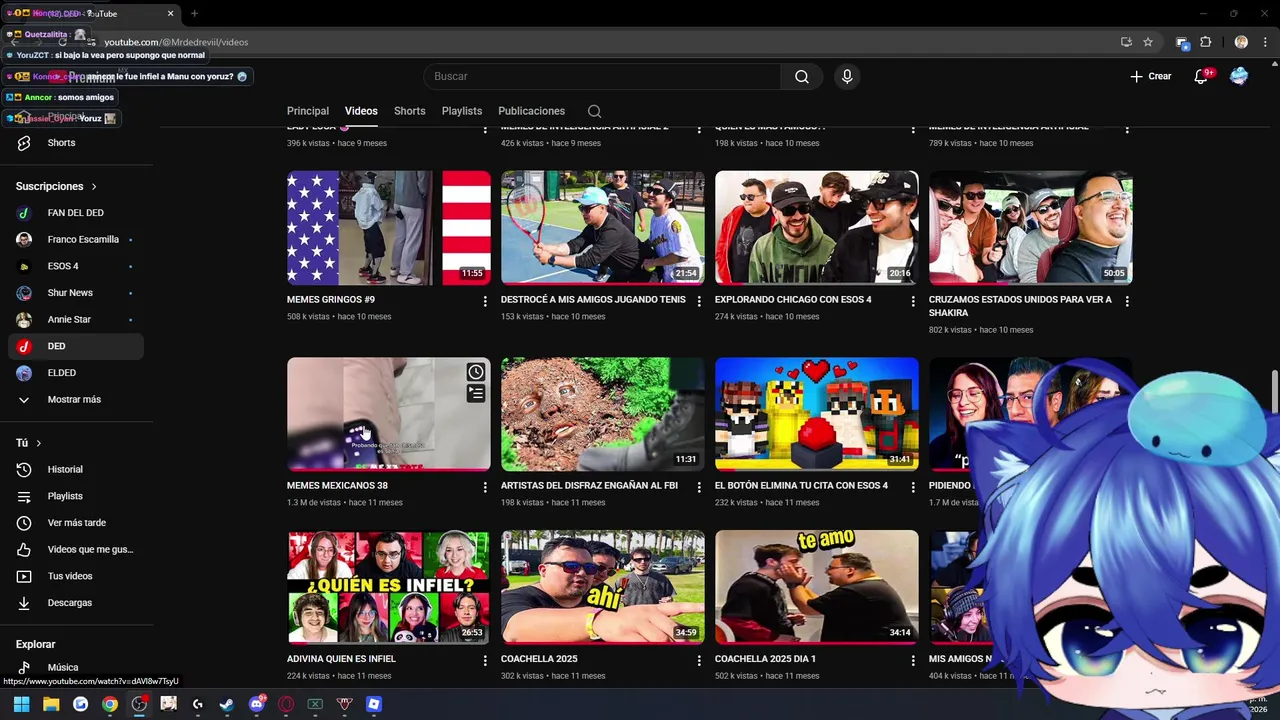1280x720 pixels.
Task: Open the account avatar menu
Action: click(1239, 76)
